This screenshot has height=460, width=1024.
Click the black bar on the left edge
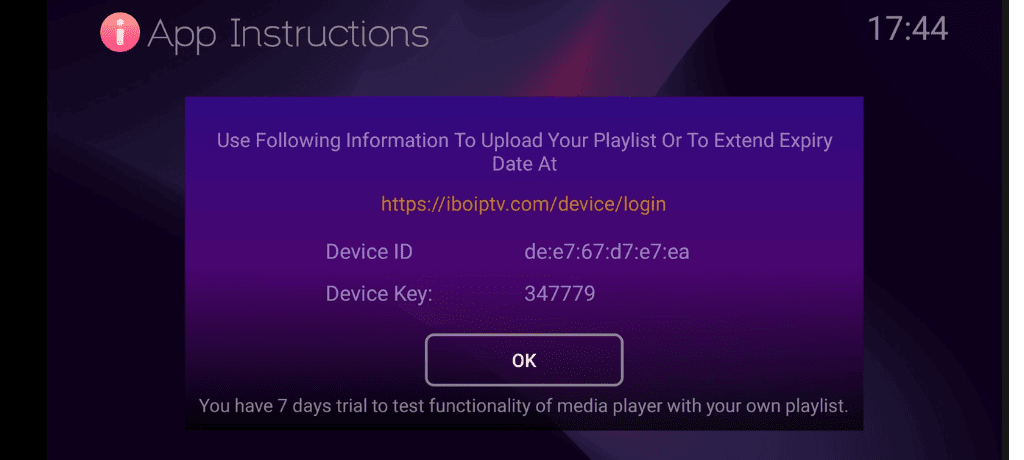click(x=23, y=230)
